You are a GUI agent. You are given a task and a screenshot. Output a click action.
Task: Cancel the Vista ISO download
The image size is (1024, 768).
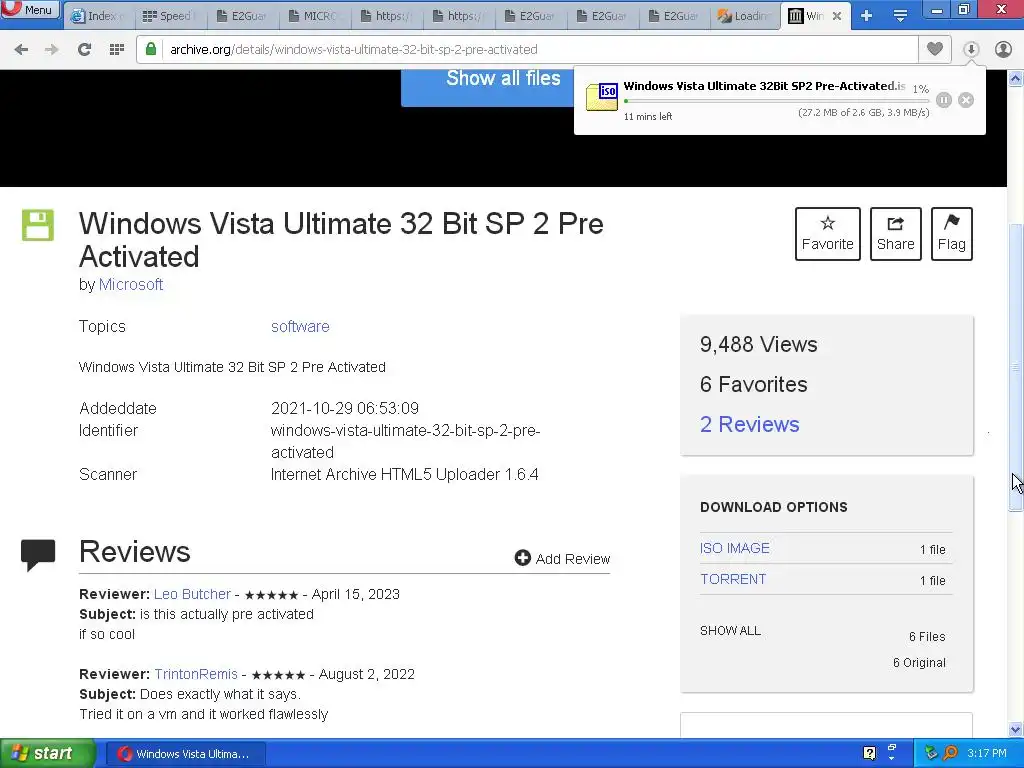tap(966, 100)
